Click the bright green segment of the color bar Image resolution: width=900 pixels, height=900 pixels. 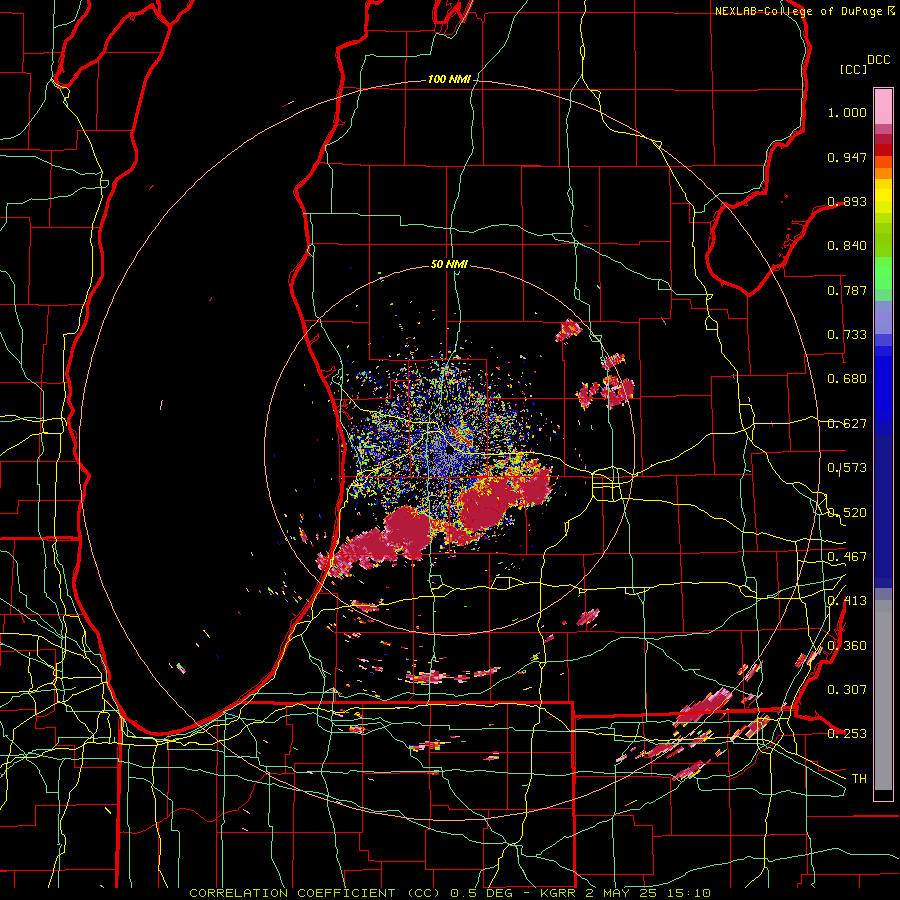tap(883, 273)
